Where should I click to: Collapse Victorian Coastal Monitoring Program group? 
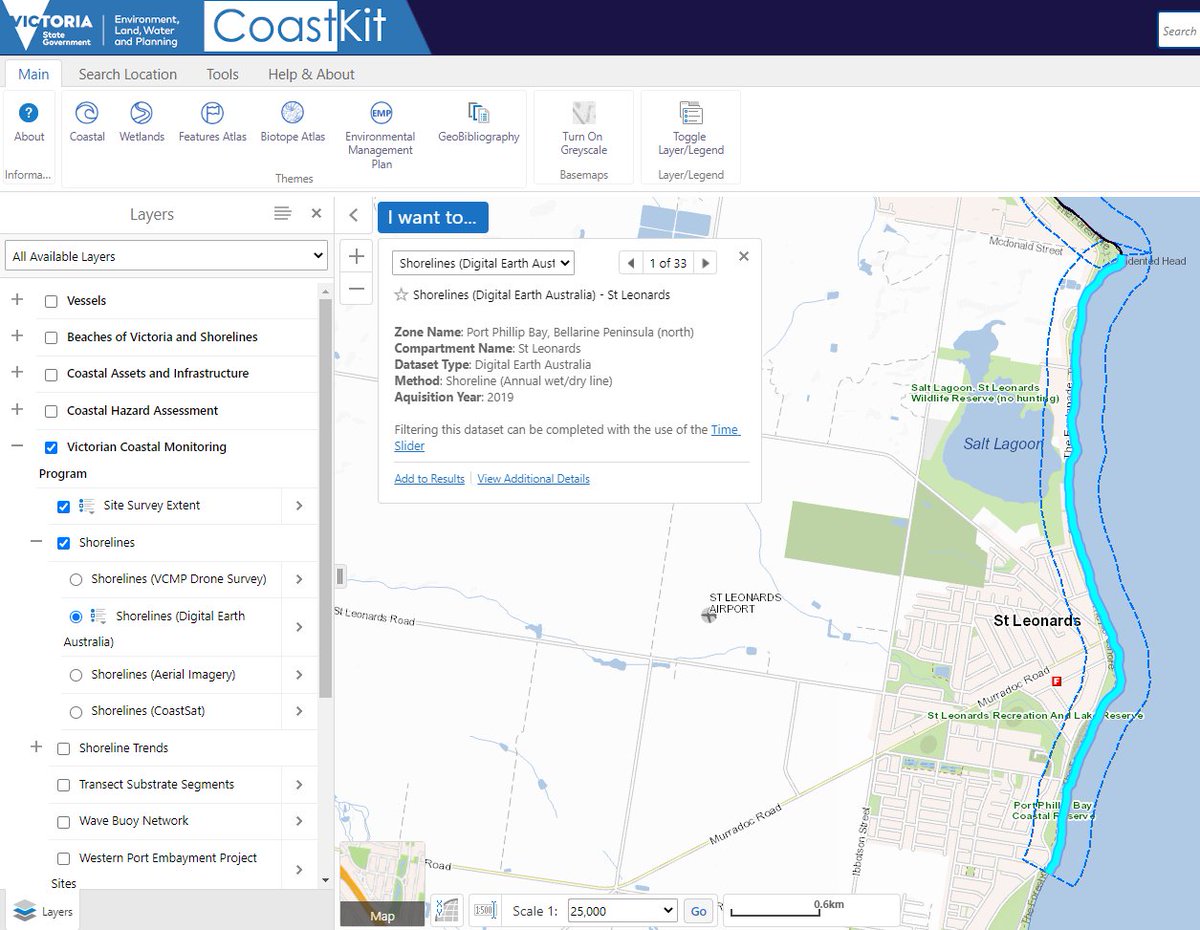[x=17, y=446]
